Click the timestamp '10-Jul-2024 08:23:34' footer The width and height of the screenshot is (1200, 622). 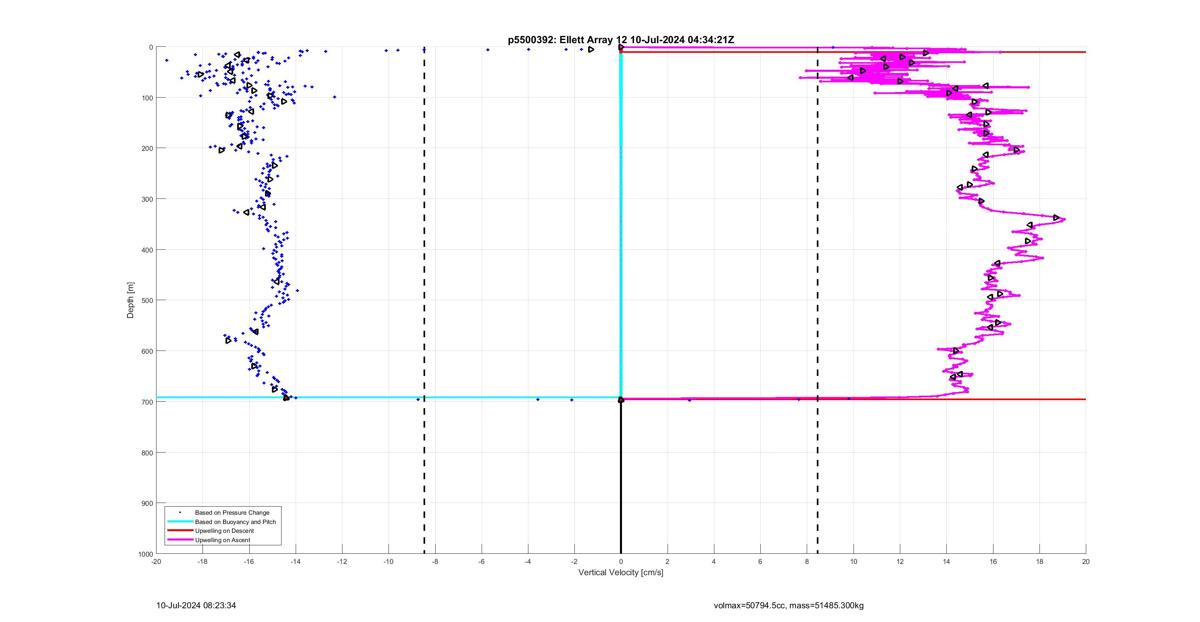pos(196,605)
